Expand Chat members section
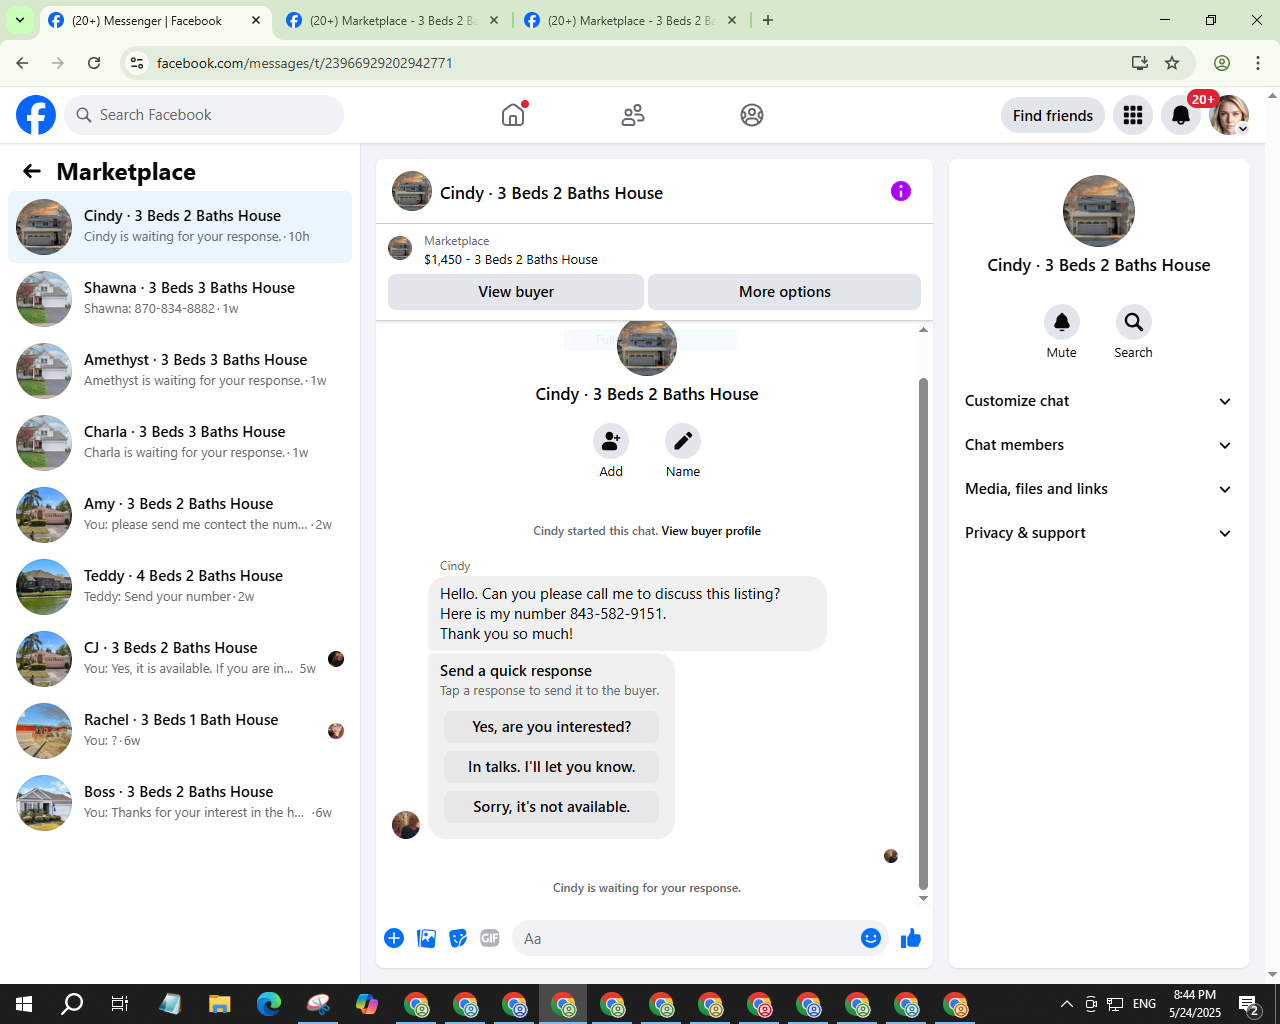Viewport: 1280px width, 1024px height. click(1099, 445)
